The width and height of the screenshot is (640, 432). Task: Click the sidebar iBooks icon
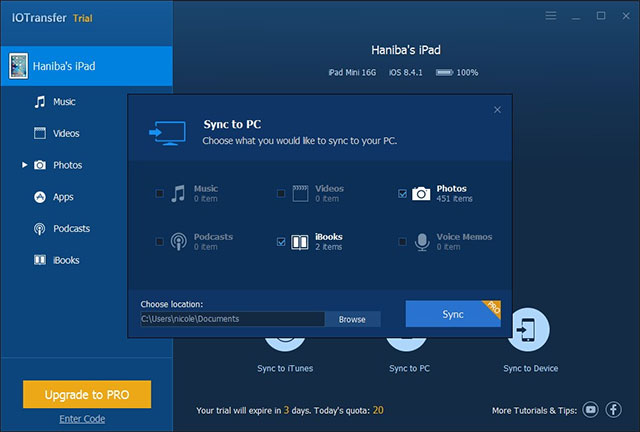click(x=40, y=260)
